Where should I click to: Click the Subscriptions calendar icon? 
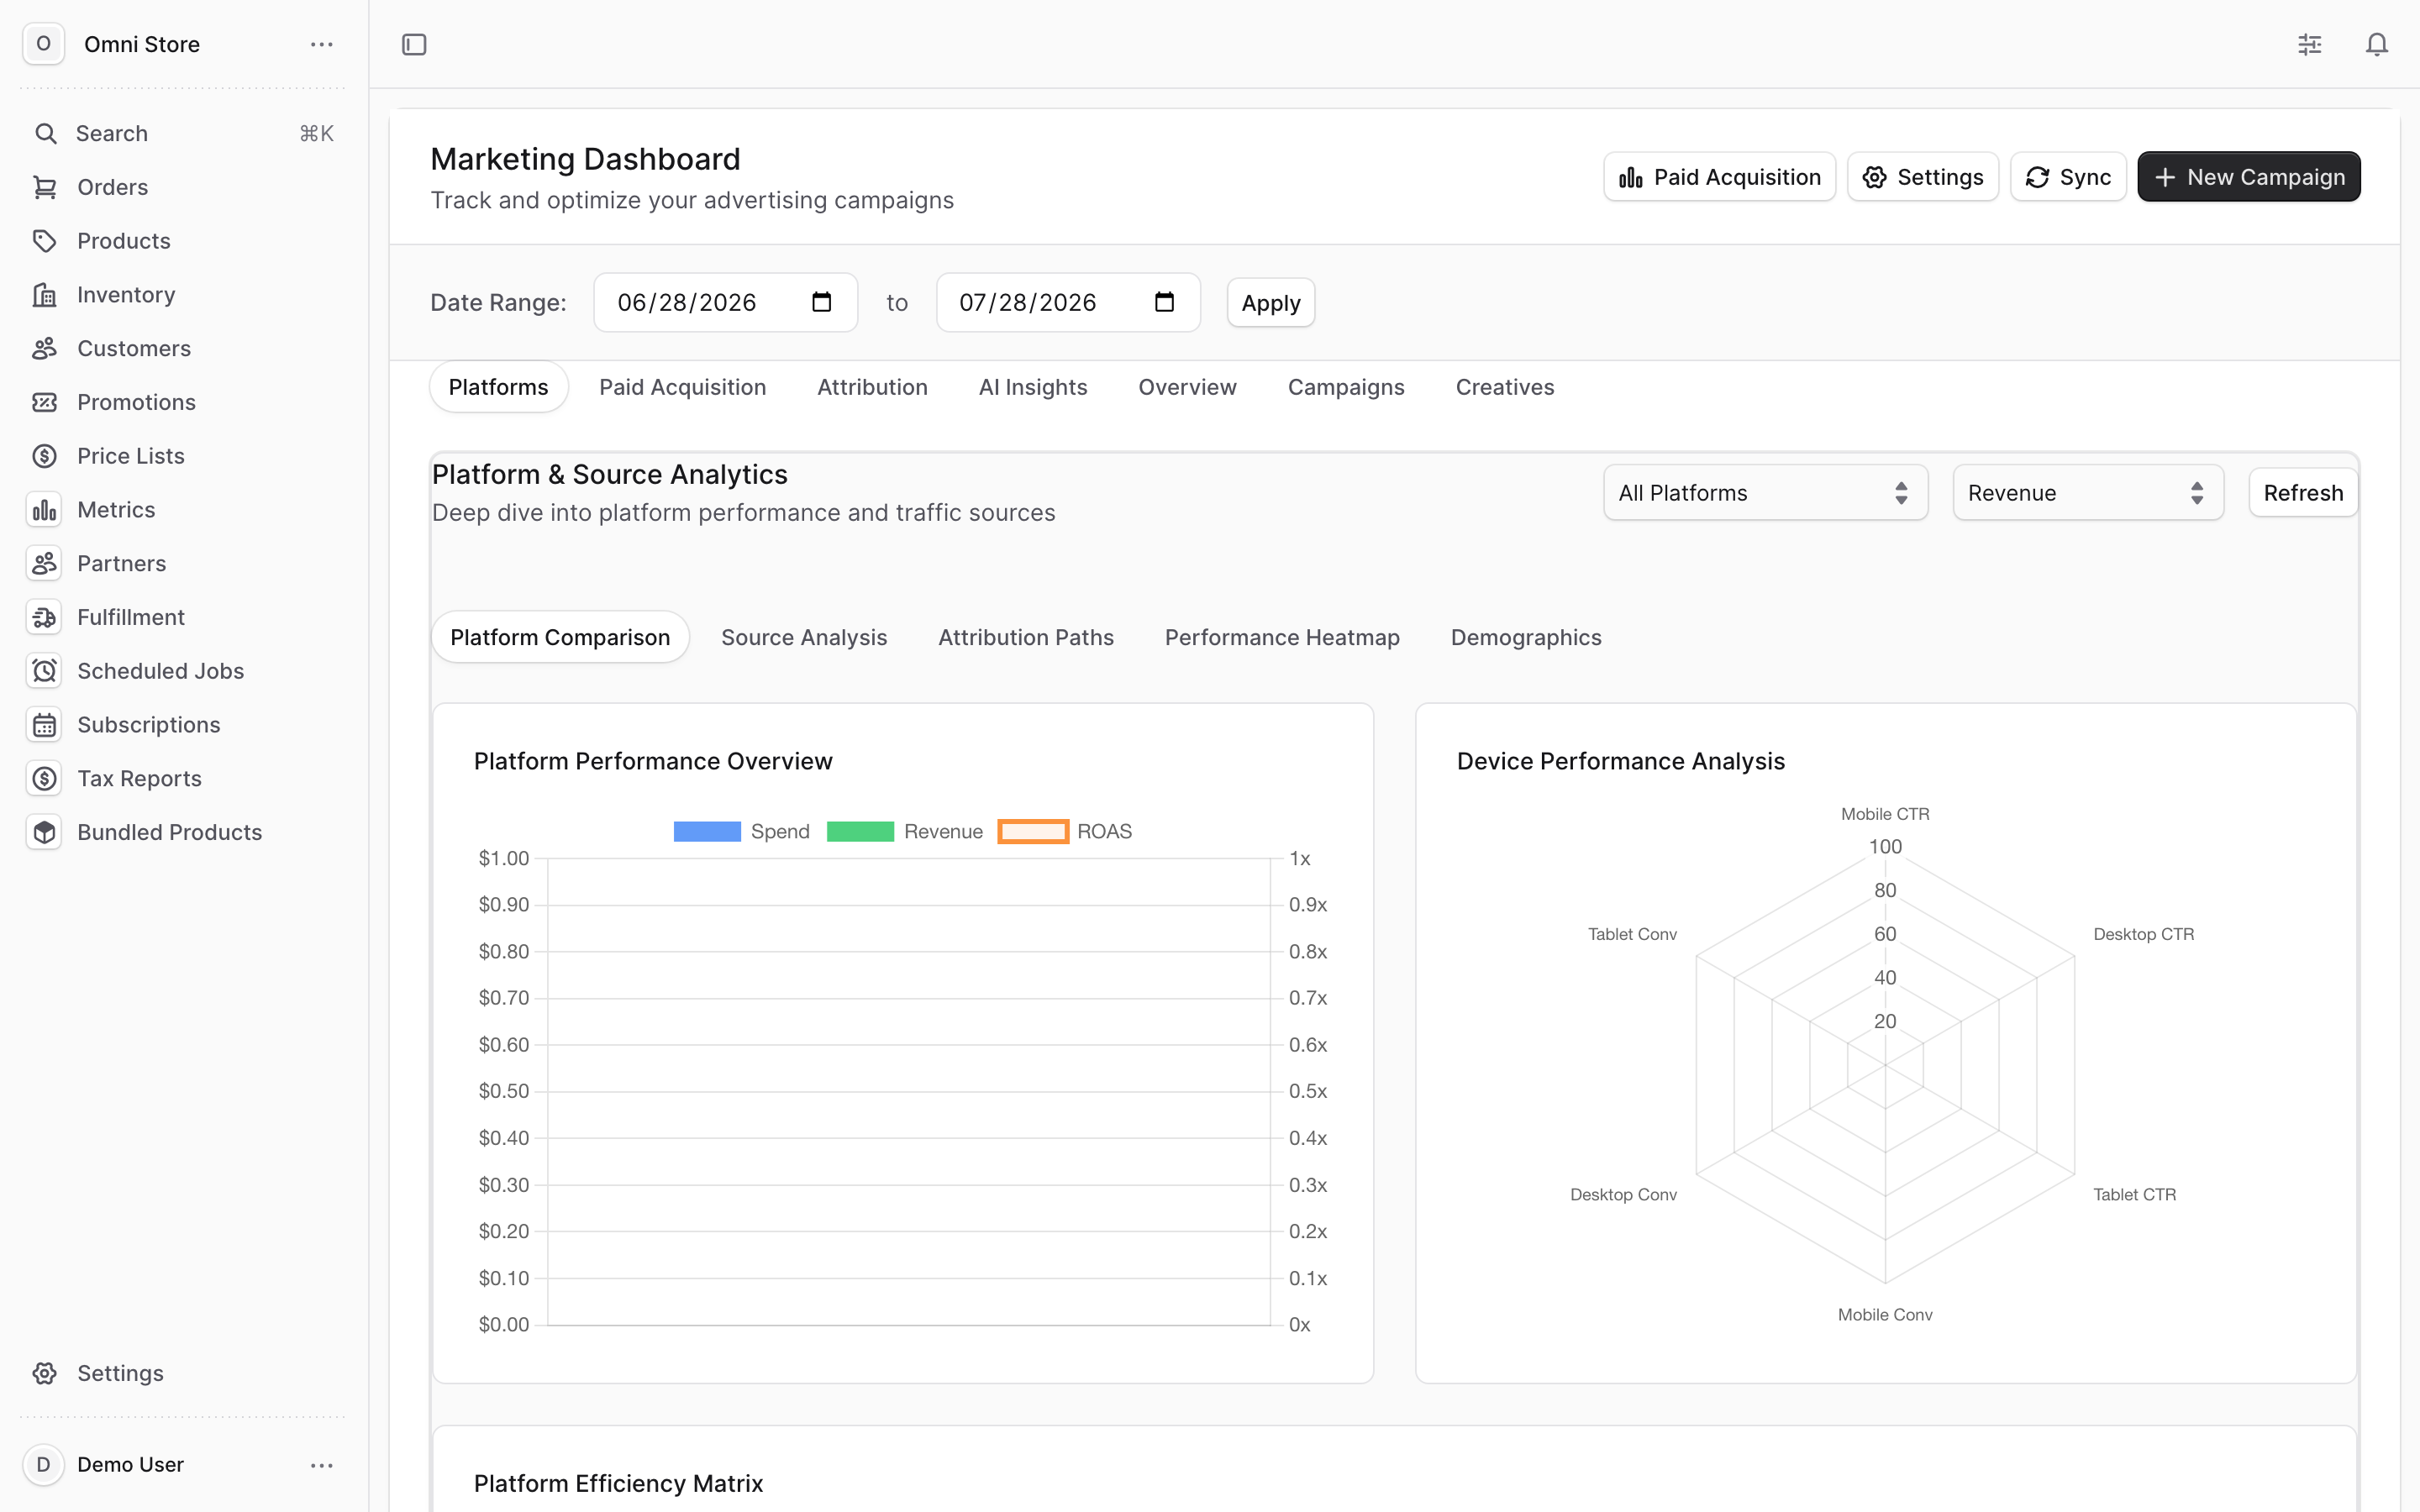point(45,725)
